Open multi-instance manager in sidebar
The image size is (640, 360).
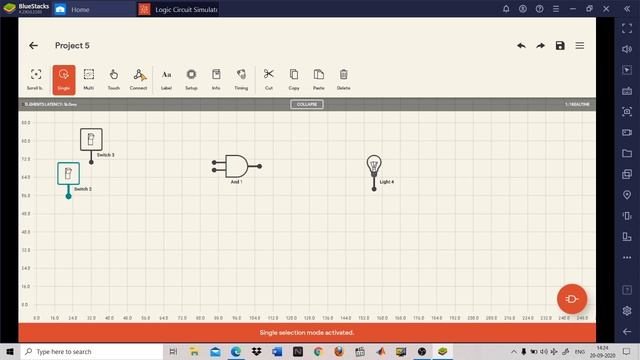pos(627,174)
